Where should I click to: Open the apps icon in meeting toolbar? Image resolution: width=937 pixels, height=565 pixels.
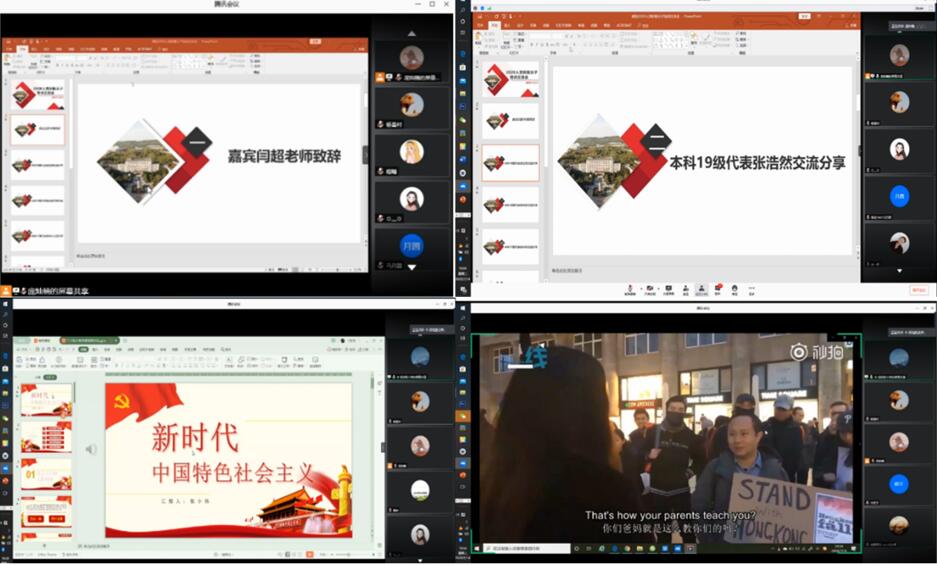pos(735,289)
